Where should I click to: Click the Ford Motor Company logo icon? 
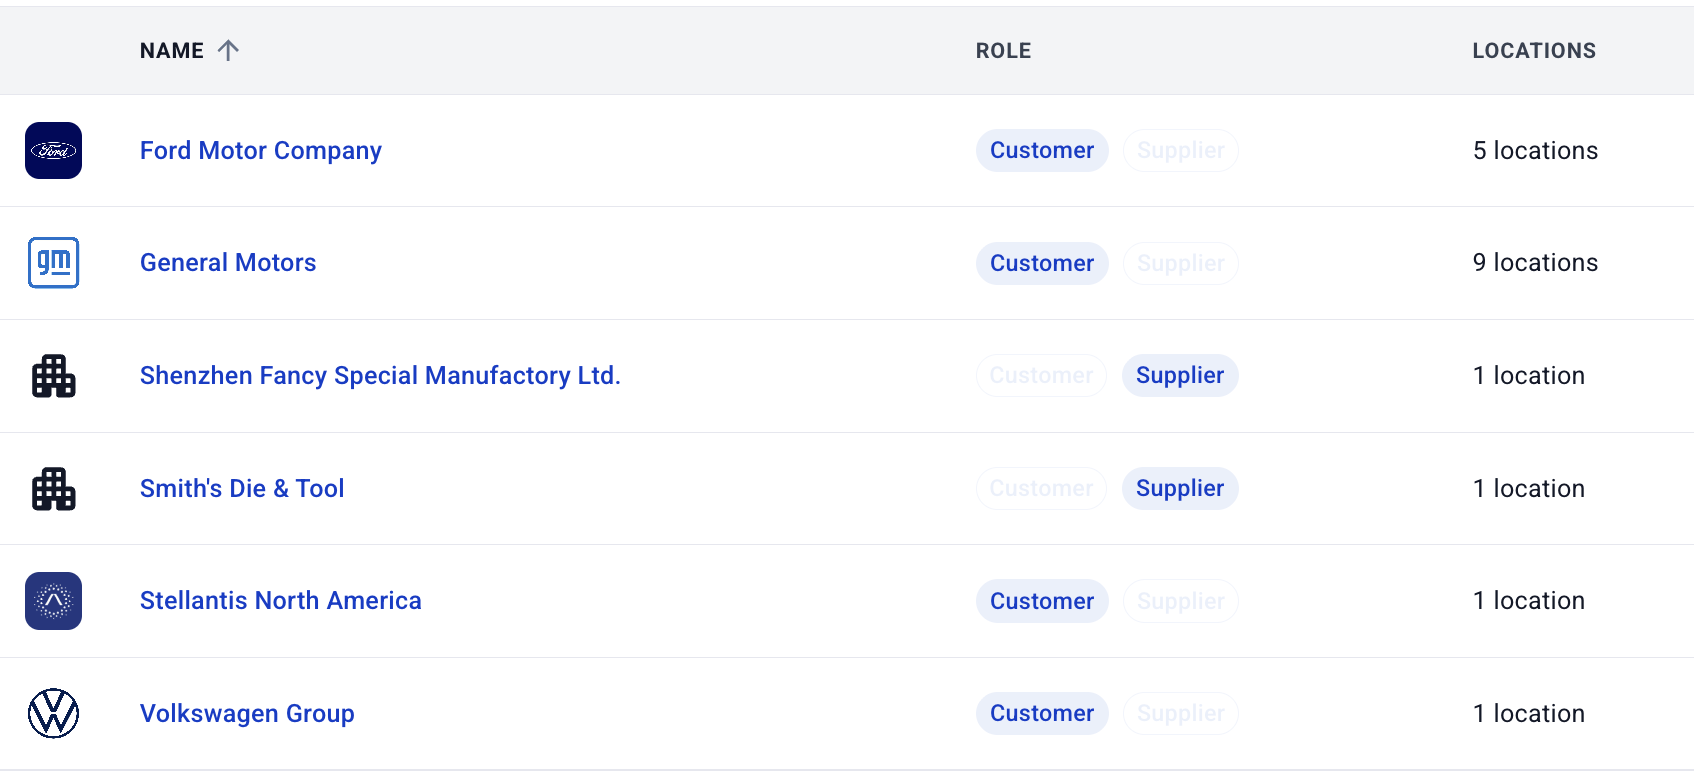click(x=53, y=150)
